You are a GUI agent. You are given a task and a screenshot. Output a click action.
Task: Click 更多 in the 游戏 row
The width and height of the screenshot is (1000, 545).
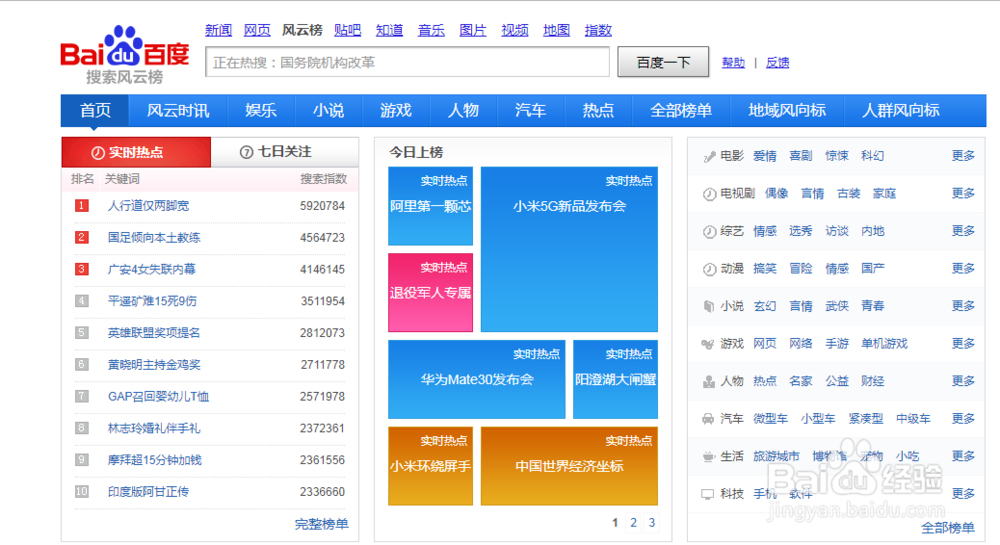[963, 344]
